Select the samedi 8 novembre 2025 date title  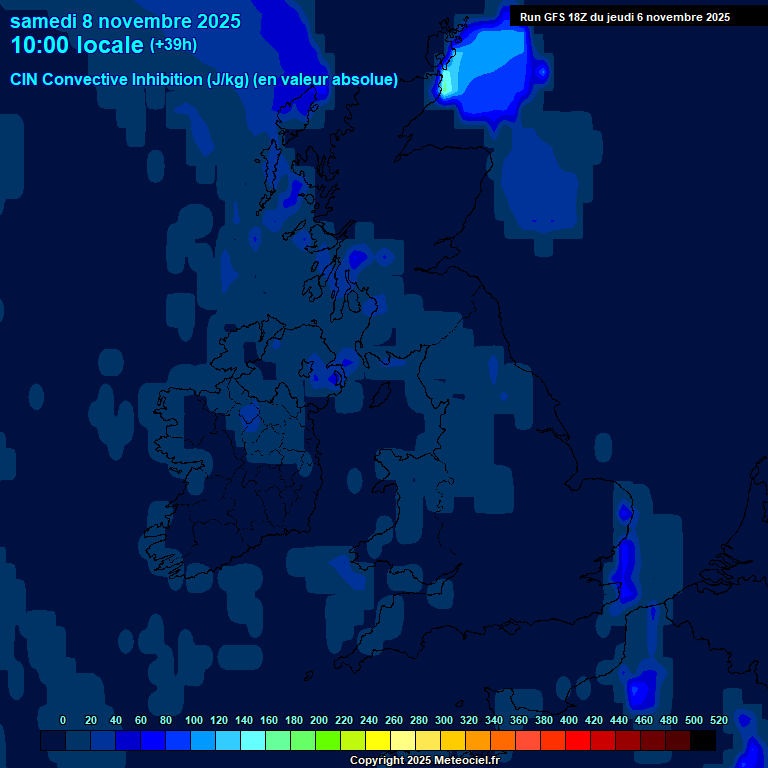tap(125, 21)
